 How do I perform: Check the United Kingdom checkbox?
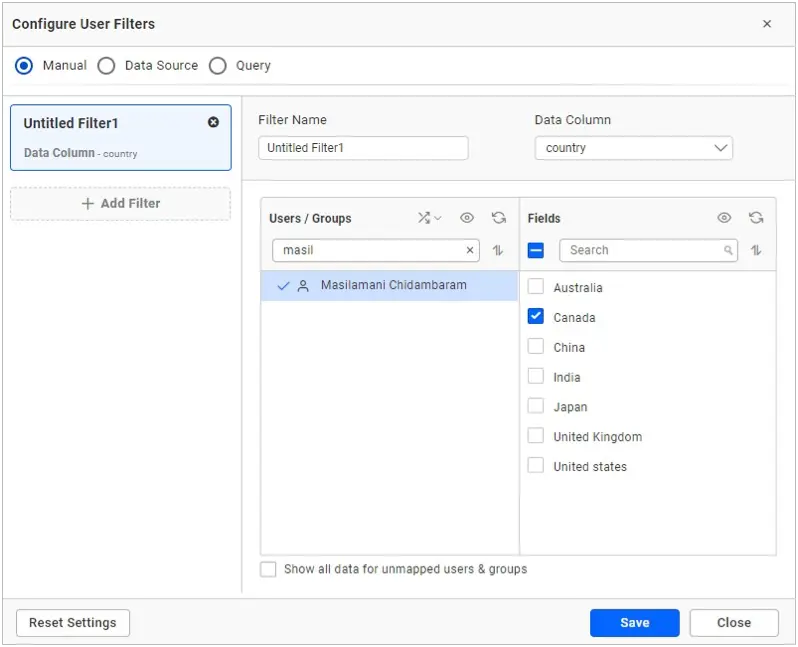[x=535, y=435]
